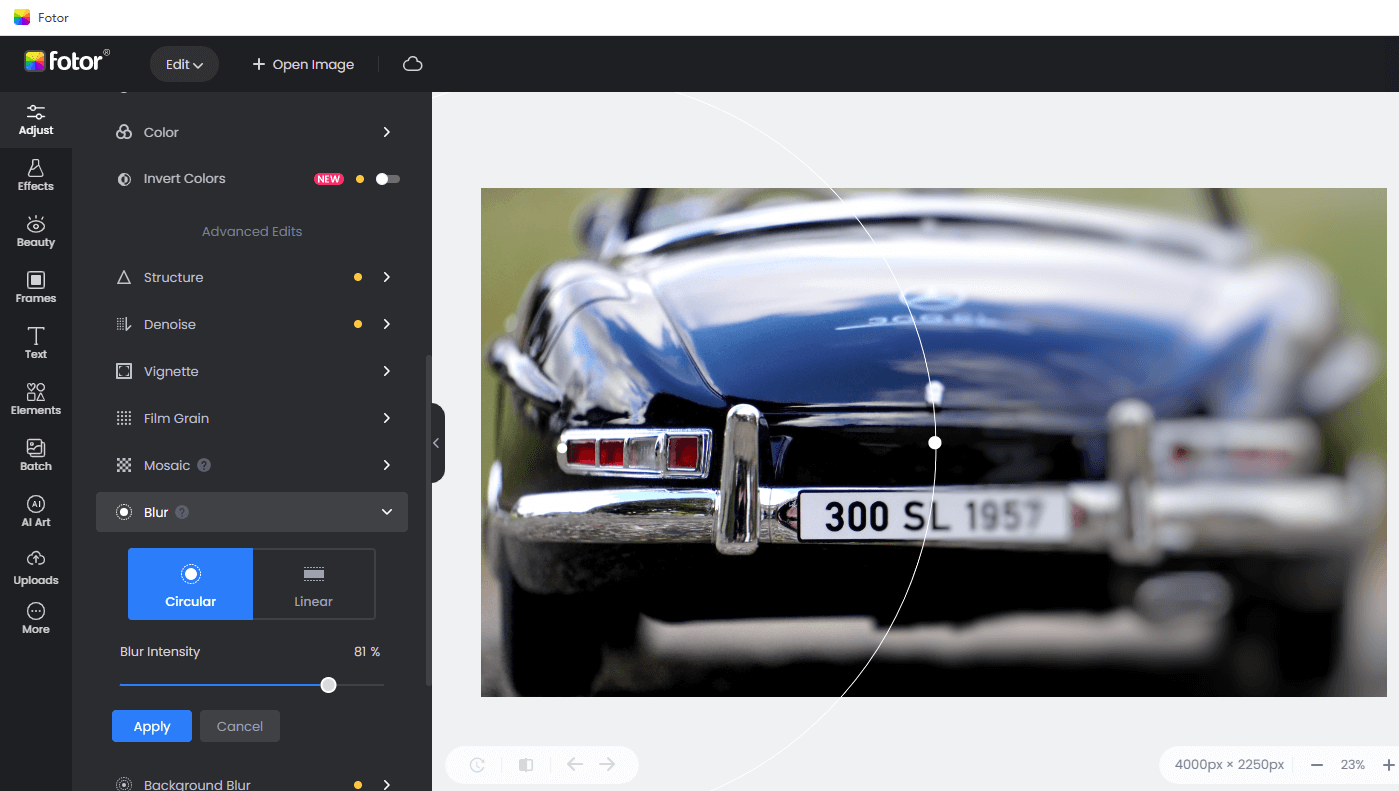Open the Uploads sidebar panel

[x=36, y=567]
